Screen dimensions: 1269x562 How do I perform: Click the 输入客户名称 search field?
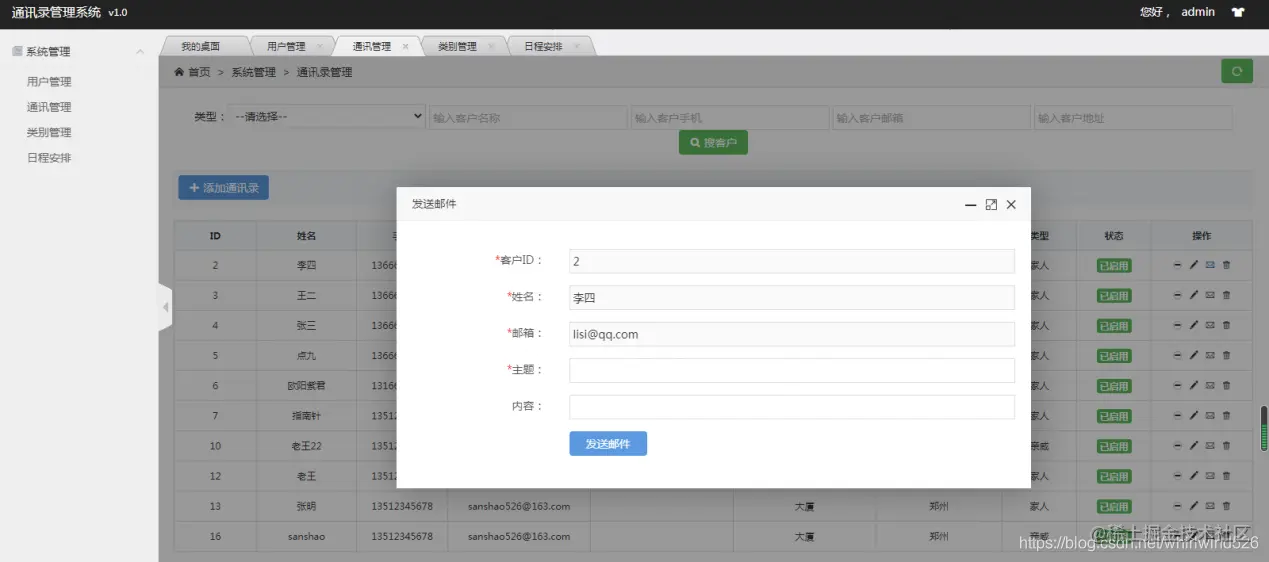528,118
